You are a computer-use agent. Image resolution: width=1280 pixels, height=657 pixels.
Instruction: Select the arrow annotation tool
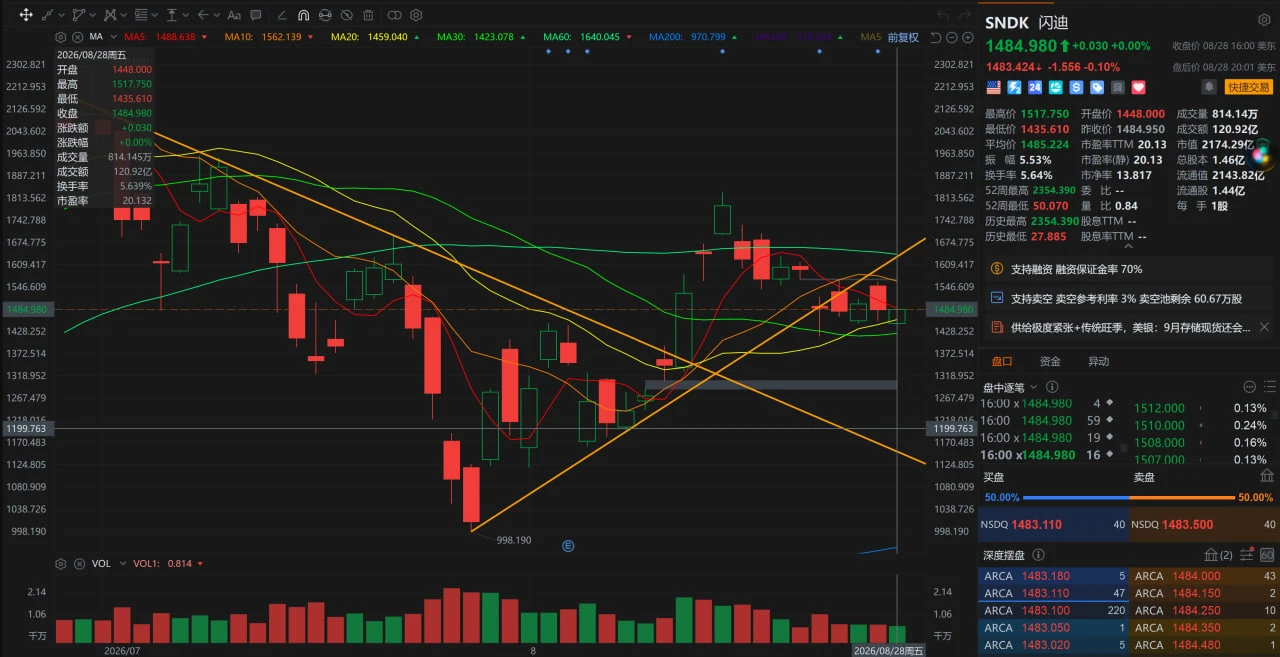coord(203,15)
